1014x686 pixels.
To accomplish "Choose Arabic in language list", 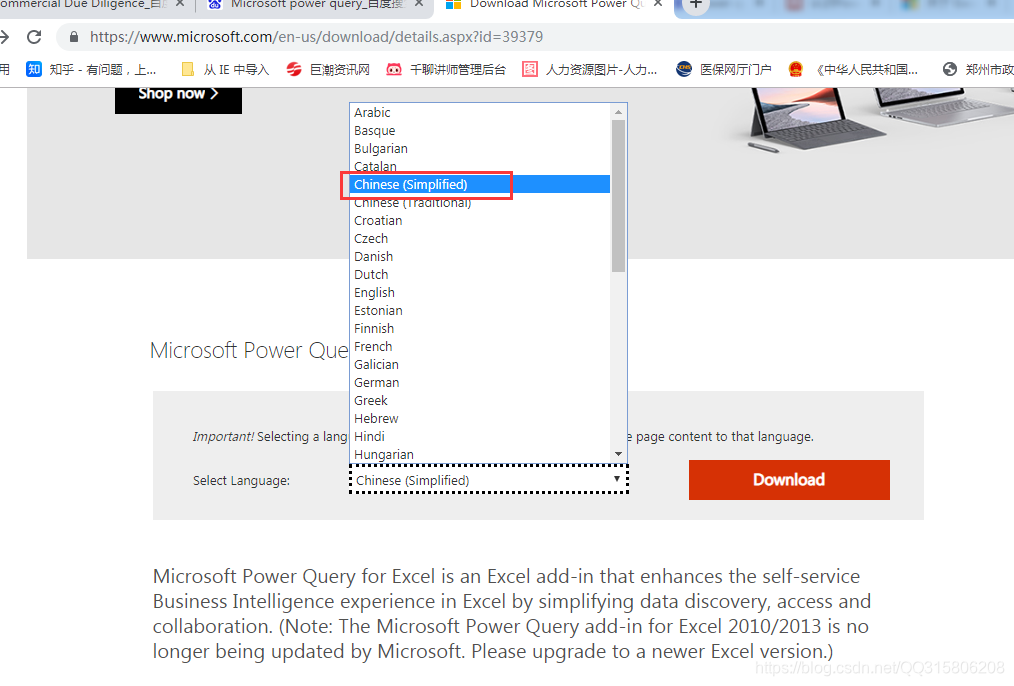I will (479, 113).
